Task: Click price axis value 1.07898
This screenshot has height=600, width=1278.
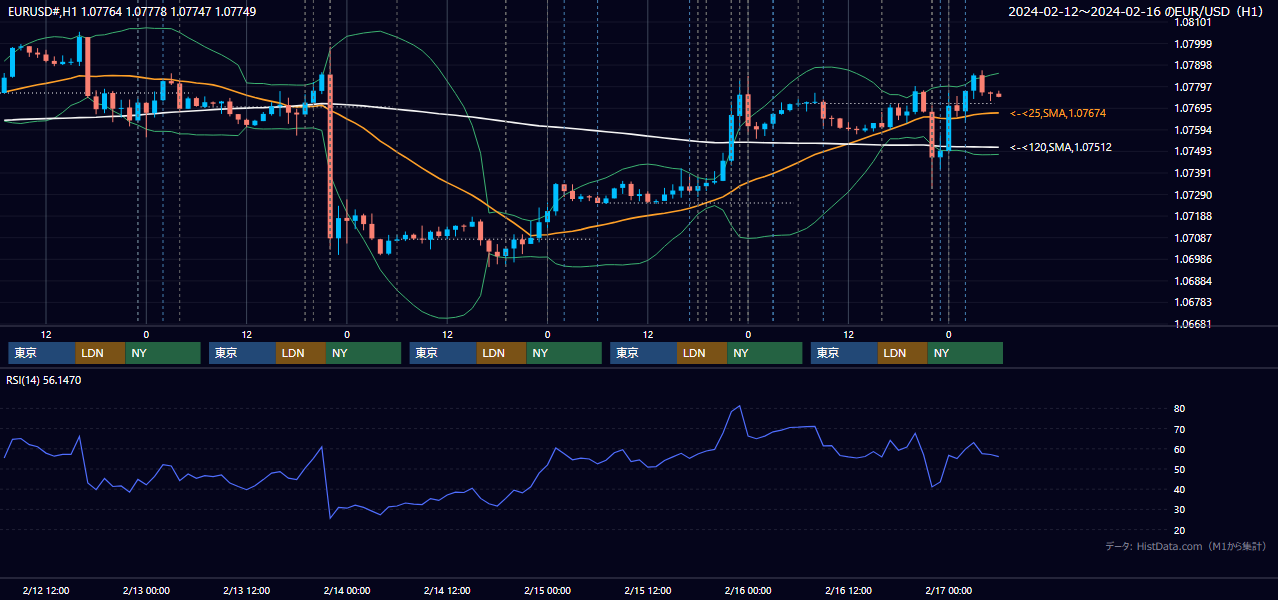Action: coord(1193,66)
